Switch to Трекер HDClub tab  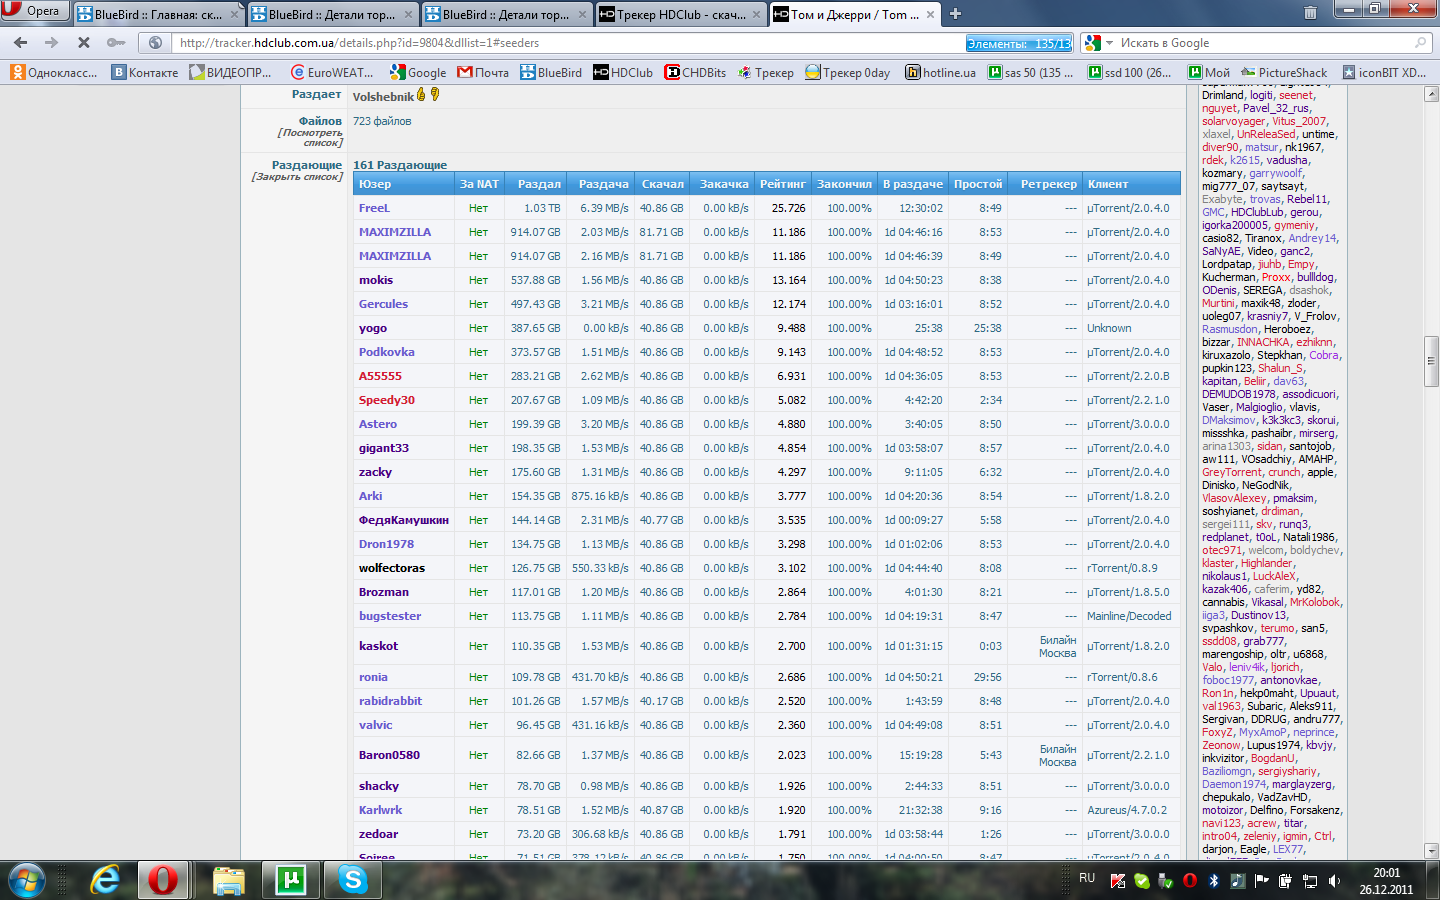click(680, 14)
